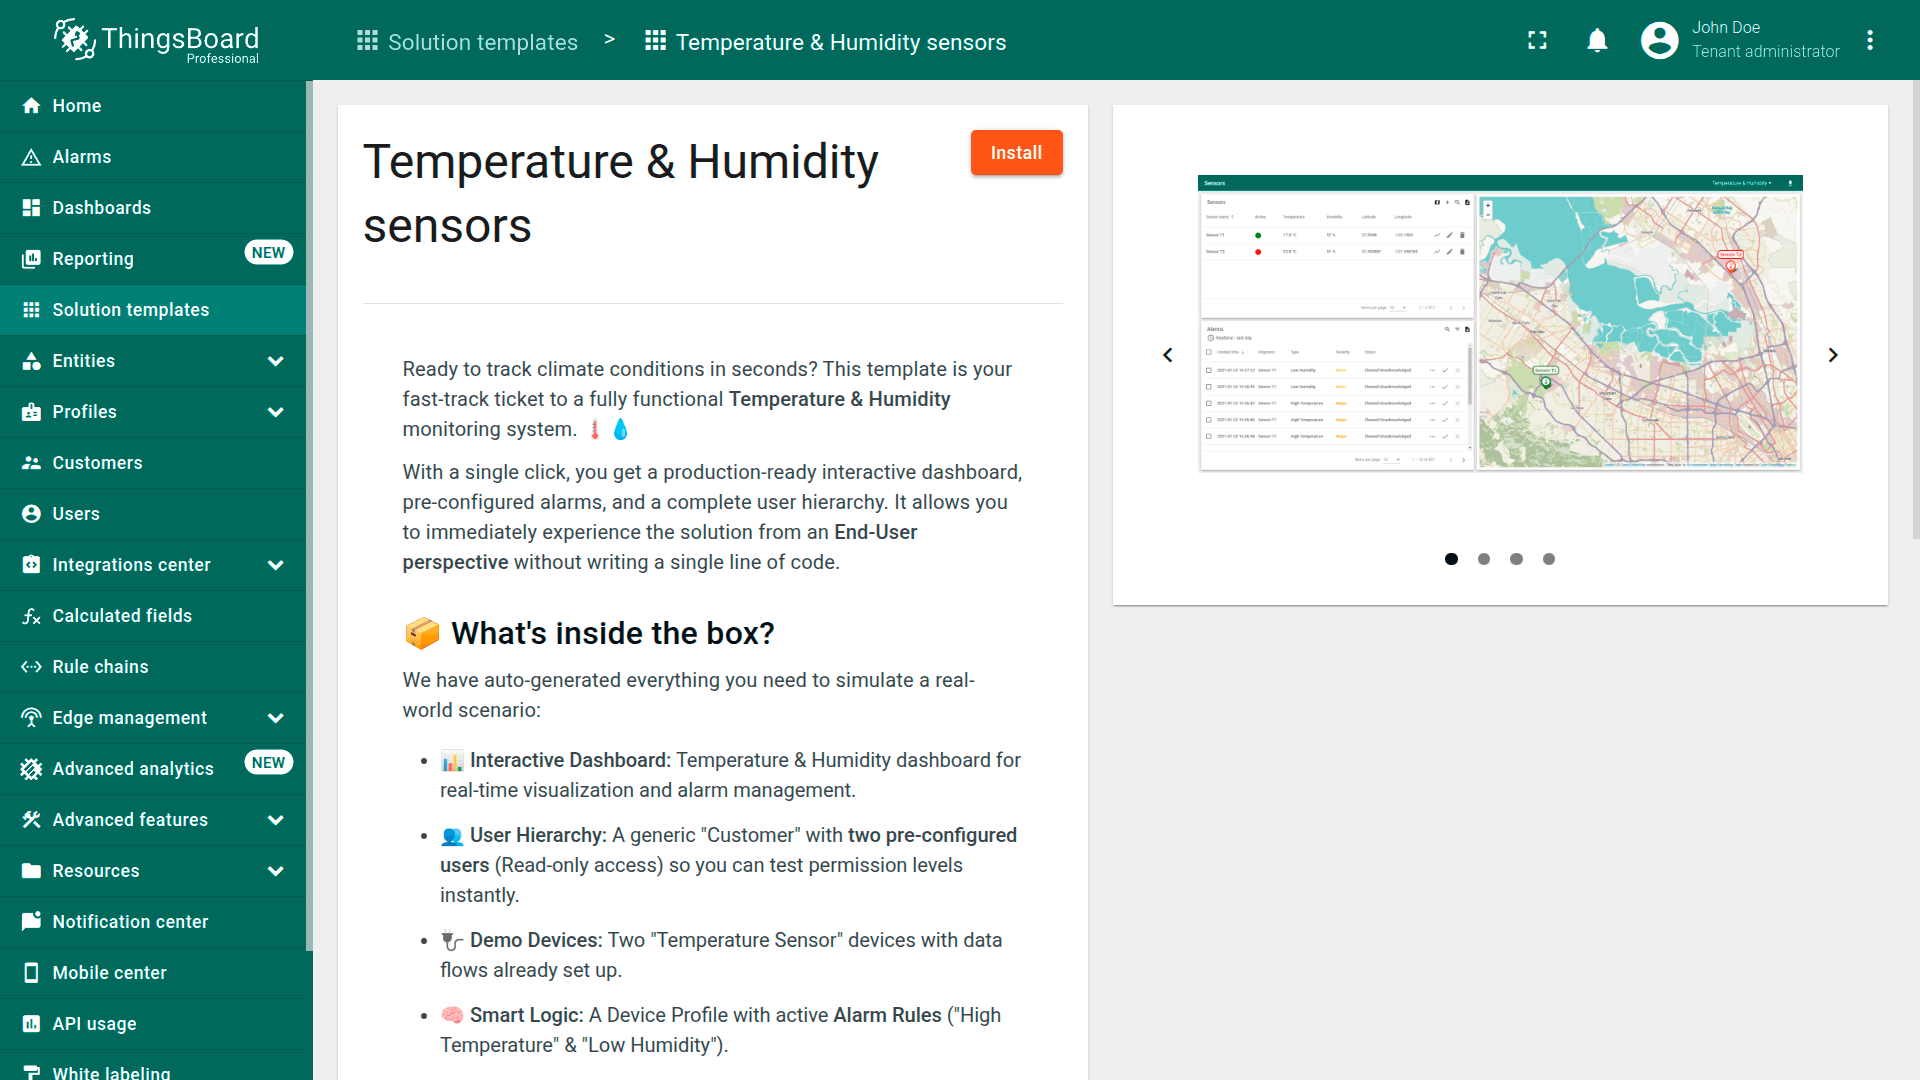Toggle fullscreen mode icon
The height and width of the screenshot is (1080, 1920).
1537,40
